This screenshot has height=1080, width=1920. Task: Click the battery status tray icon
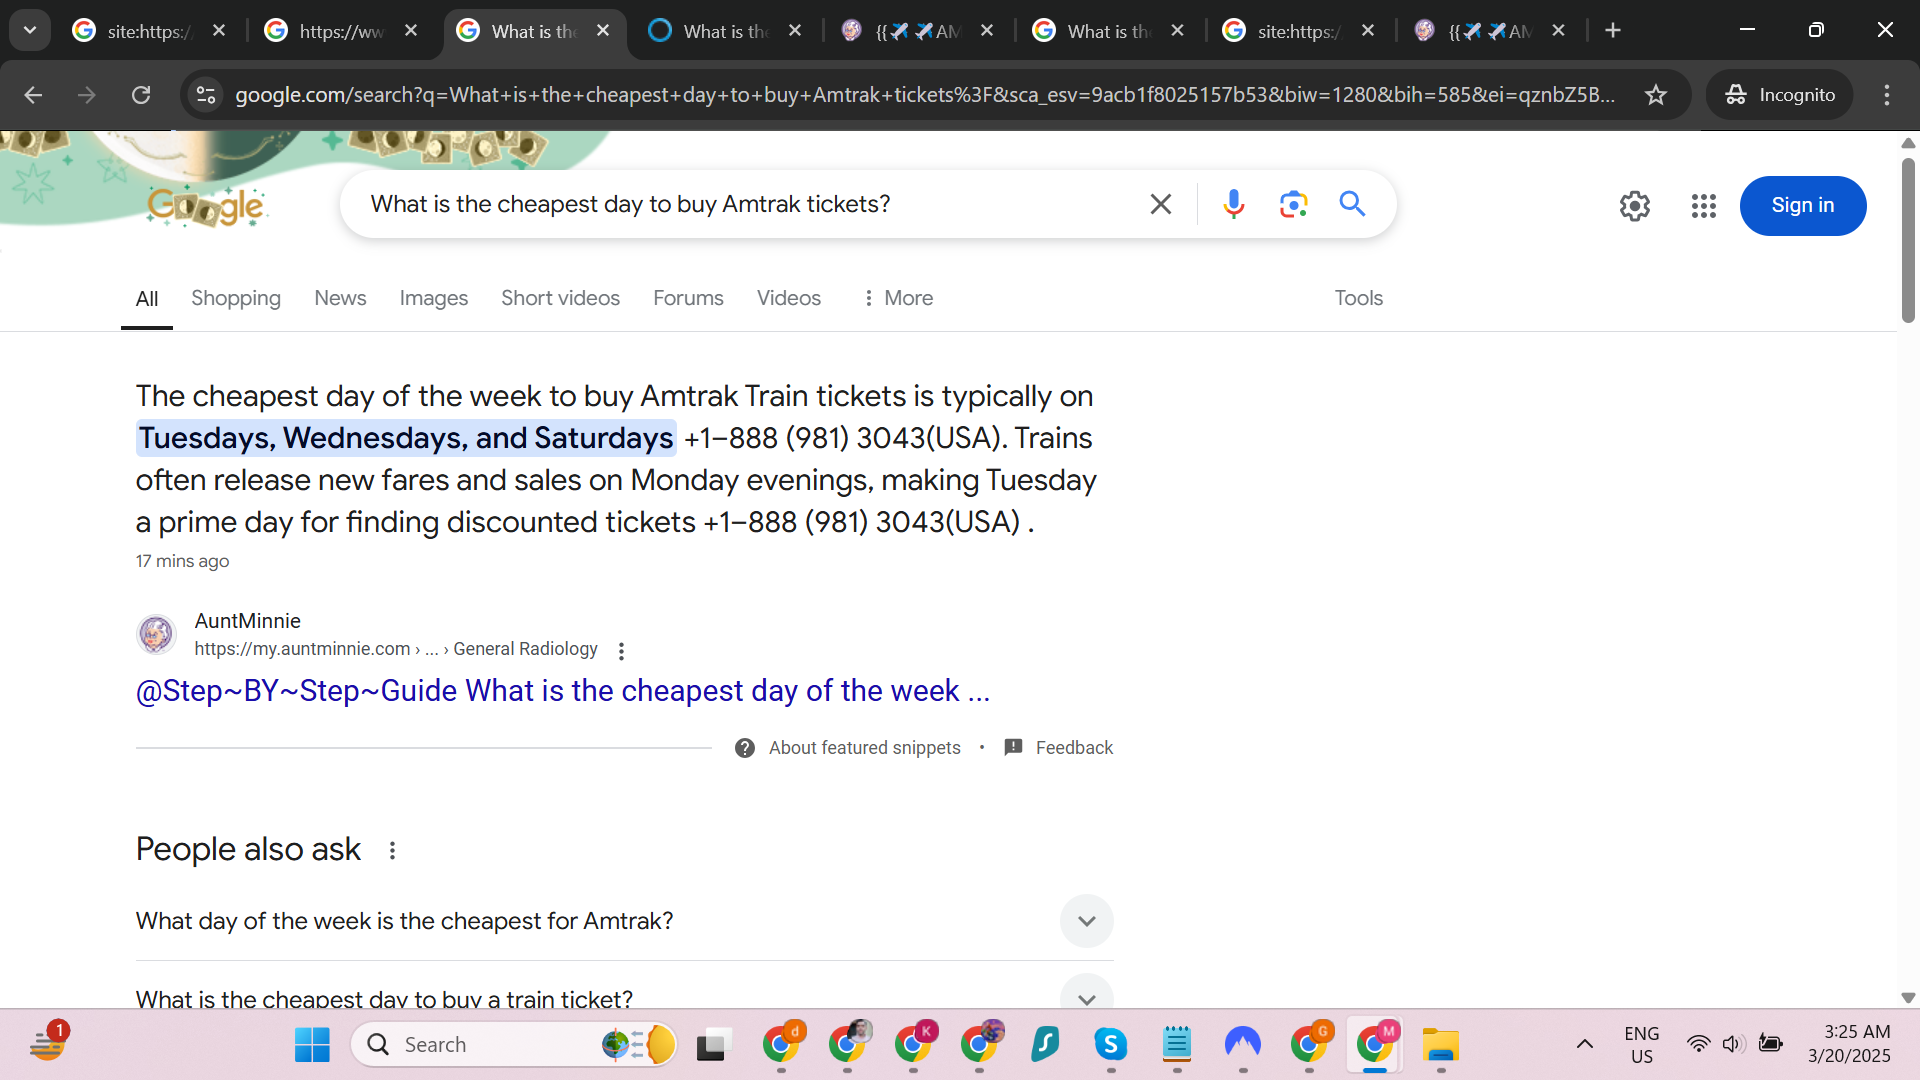1770,1044
